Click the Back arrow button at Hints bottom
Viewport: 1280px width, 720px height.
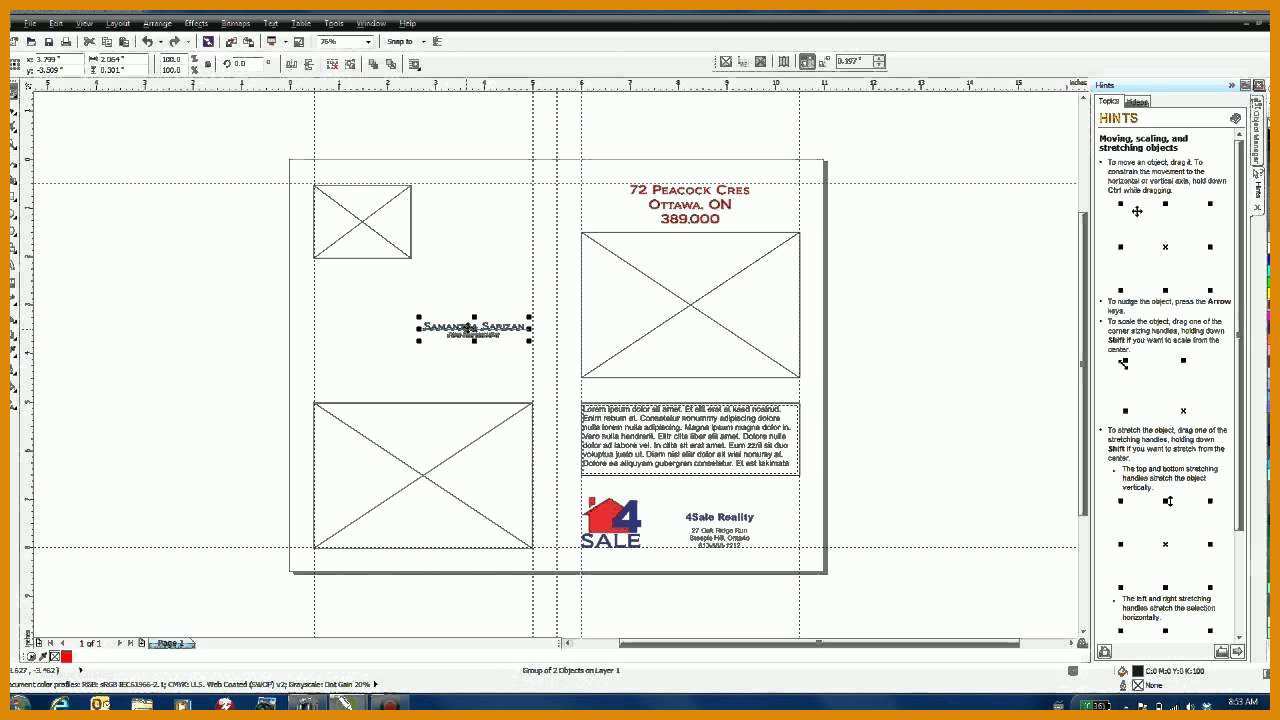pos(1221,651)
